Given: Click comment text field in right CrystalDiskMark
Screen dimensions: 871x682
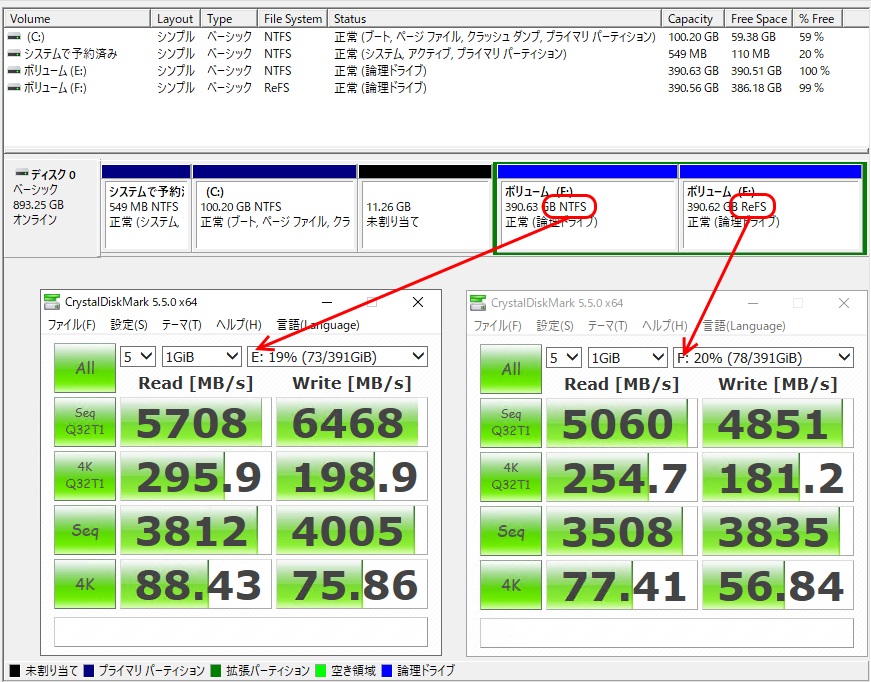Looking at the screenshot, I should pyautogui.click(x=667, y=633).
